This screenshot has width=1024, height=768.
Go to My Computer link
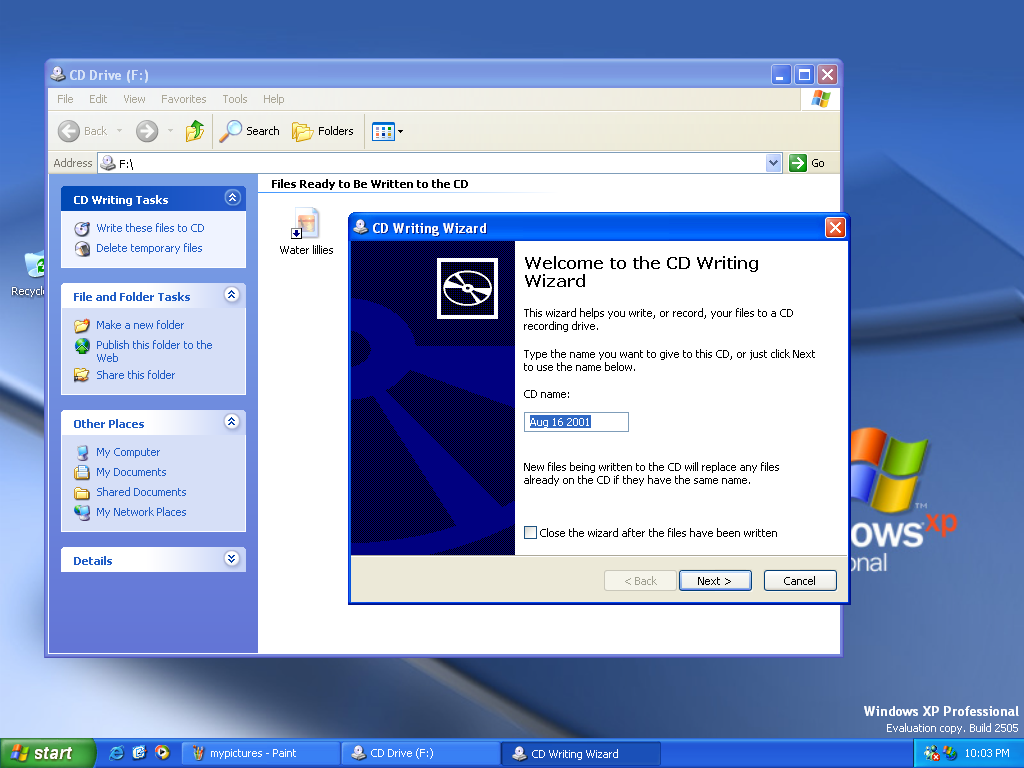pyautogui.click(x=128, y=452)
